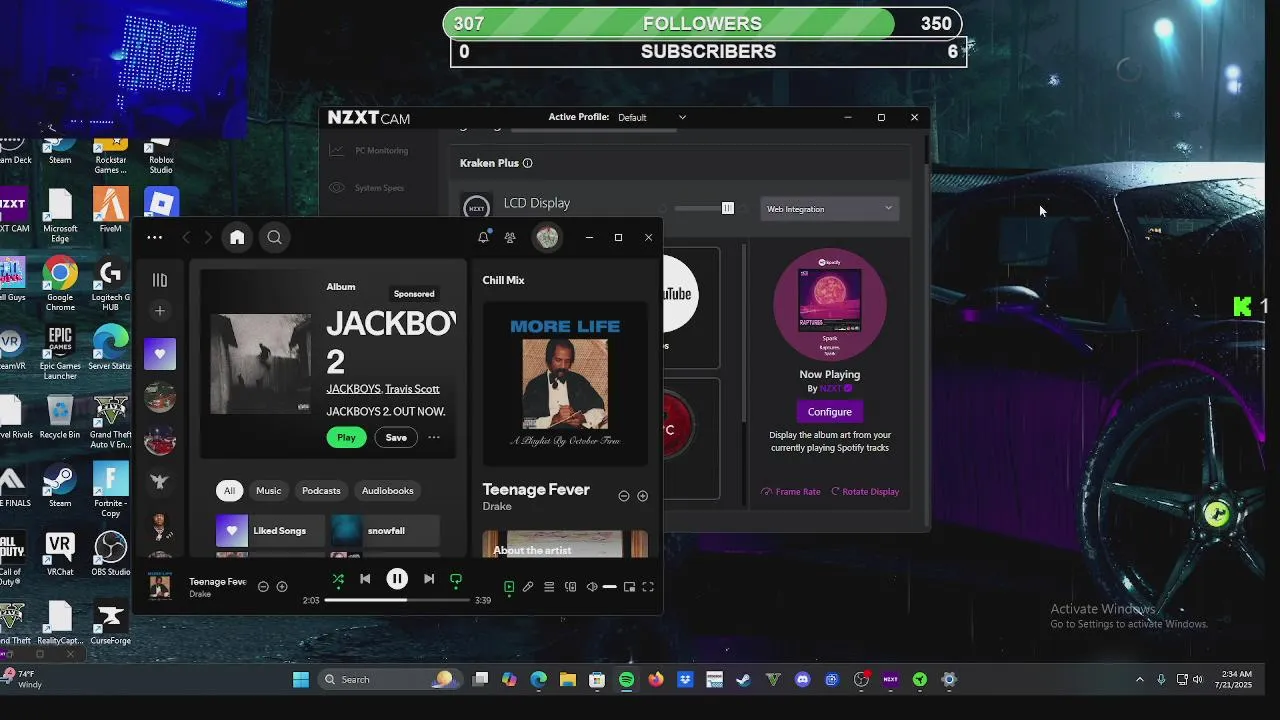Add Teenage Fever to Liked Songs
Viewport: 1280px width, 720px height.
point(642,496)
